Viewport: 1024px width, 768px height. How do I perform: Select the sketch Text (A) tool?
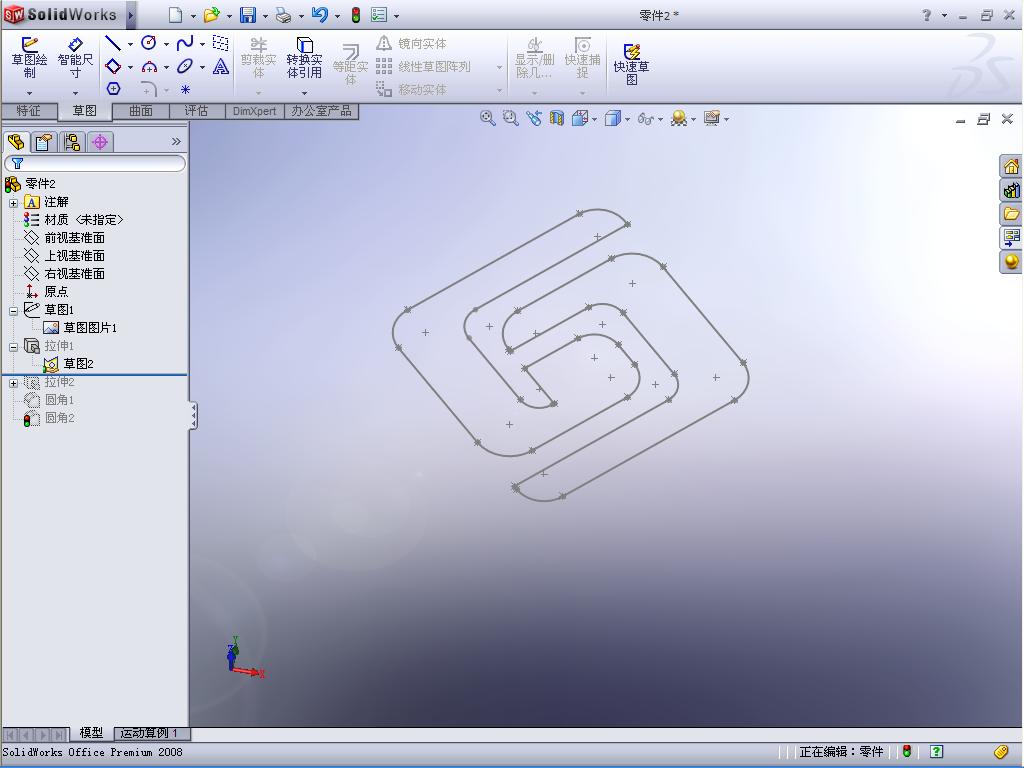pos(221,67)
